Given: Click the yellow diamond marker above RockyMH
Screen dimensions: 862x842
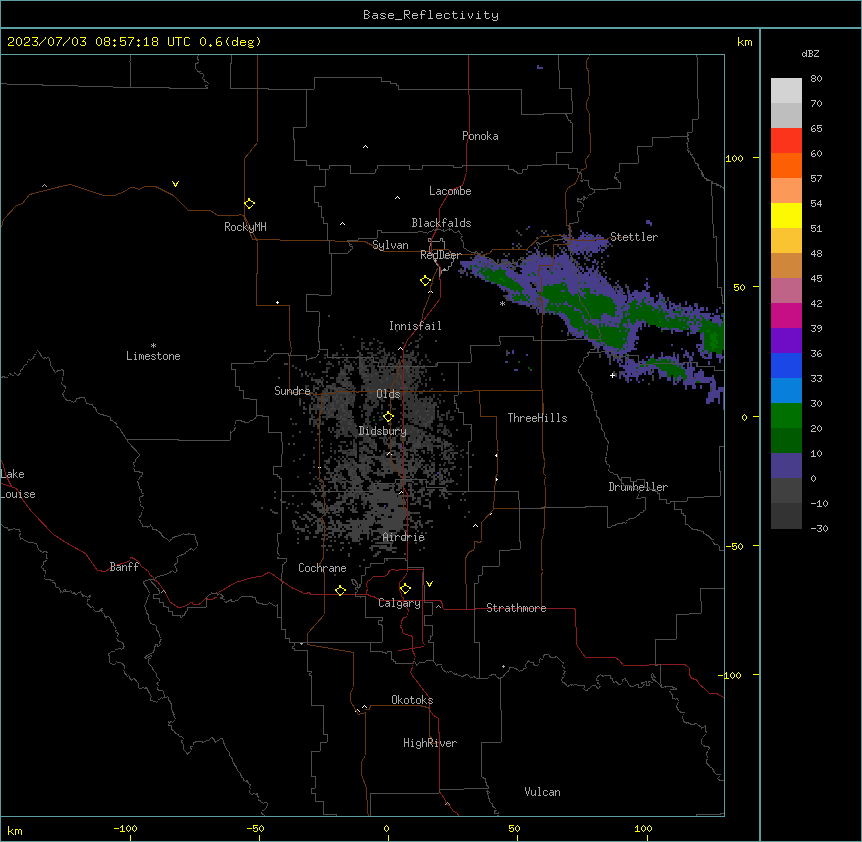Looking at the screenshot, I should coord(249,203).
